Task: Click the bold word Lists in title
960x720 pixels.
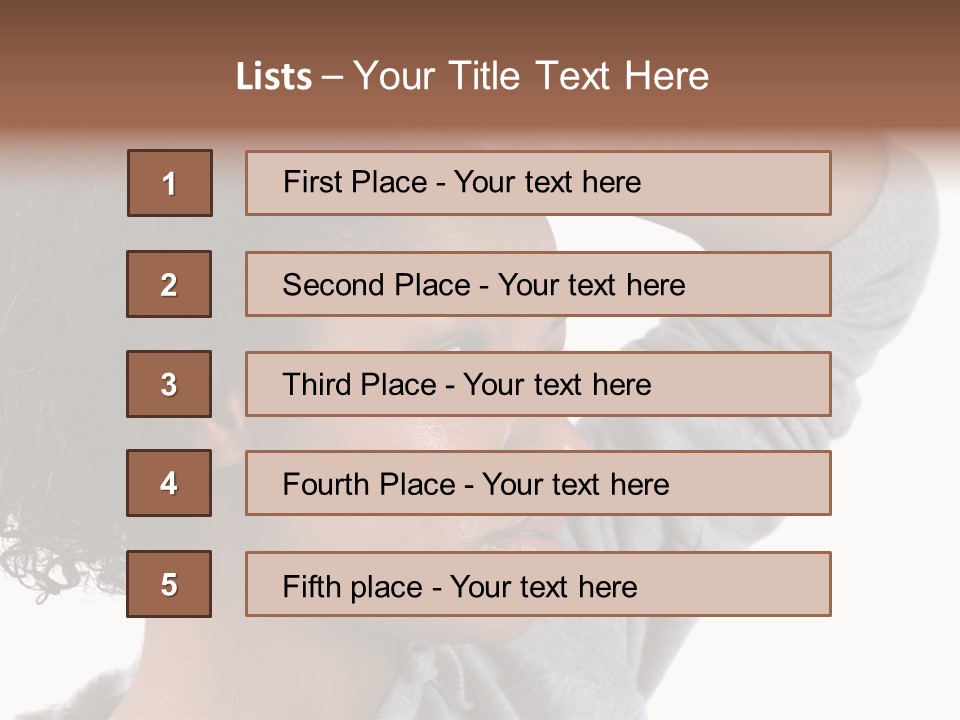Action: 274,77
